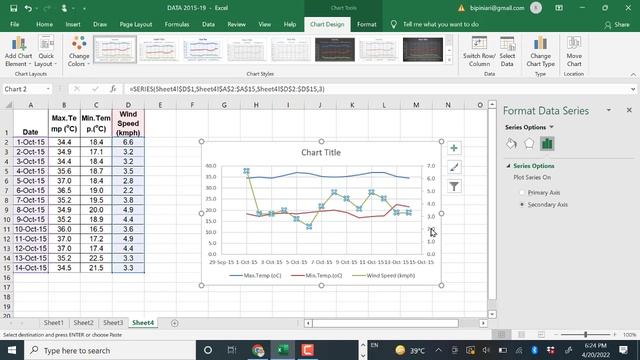Select the Wind Speed header cell
The width and height of the screenshot is (640, 360).
(128, 123)
